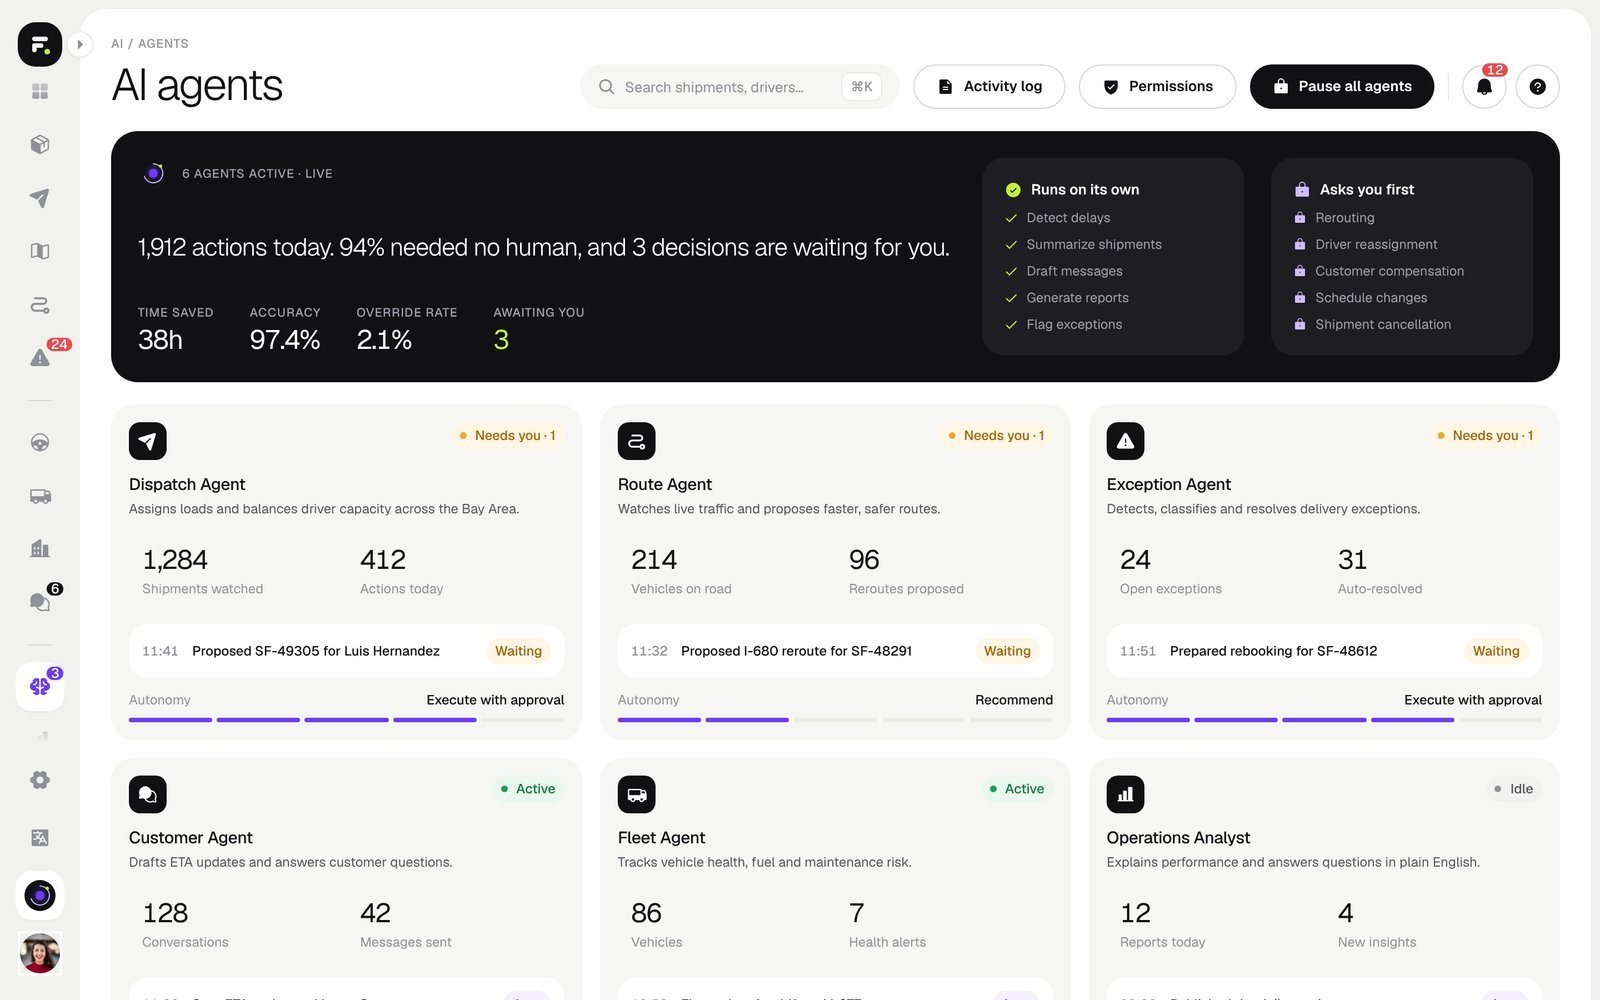
Task: Open the map icon in sidebar
Action: [x=40, y=251]
